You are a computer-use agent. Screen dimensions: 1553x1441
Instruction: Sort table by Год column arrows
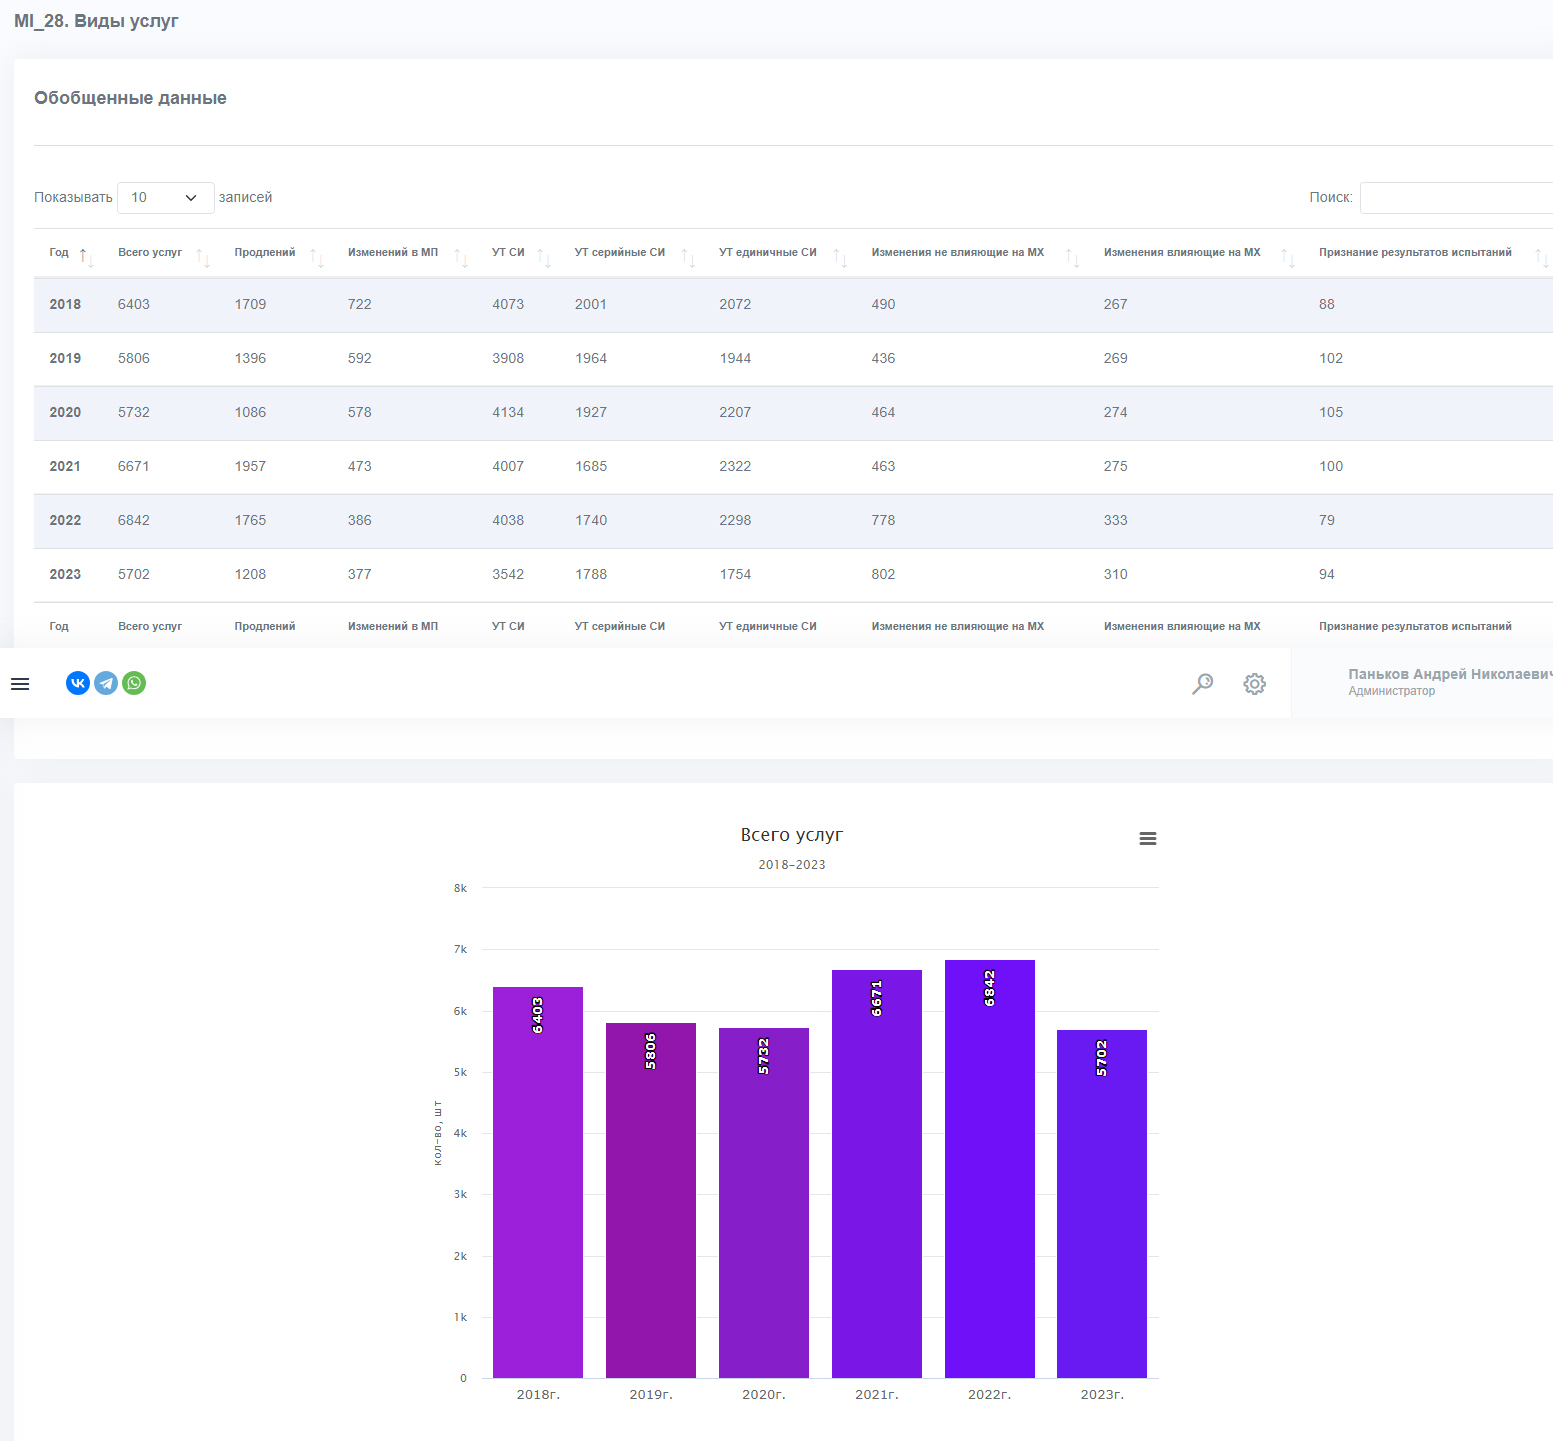coord(86,258)
